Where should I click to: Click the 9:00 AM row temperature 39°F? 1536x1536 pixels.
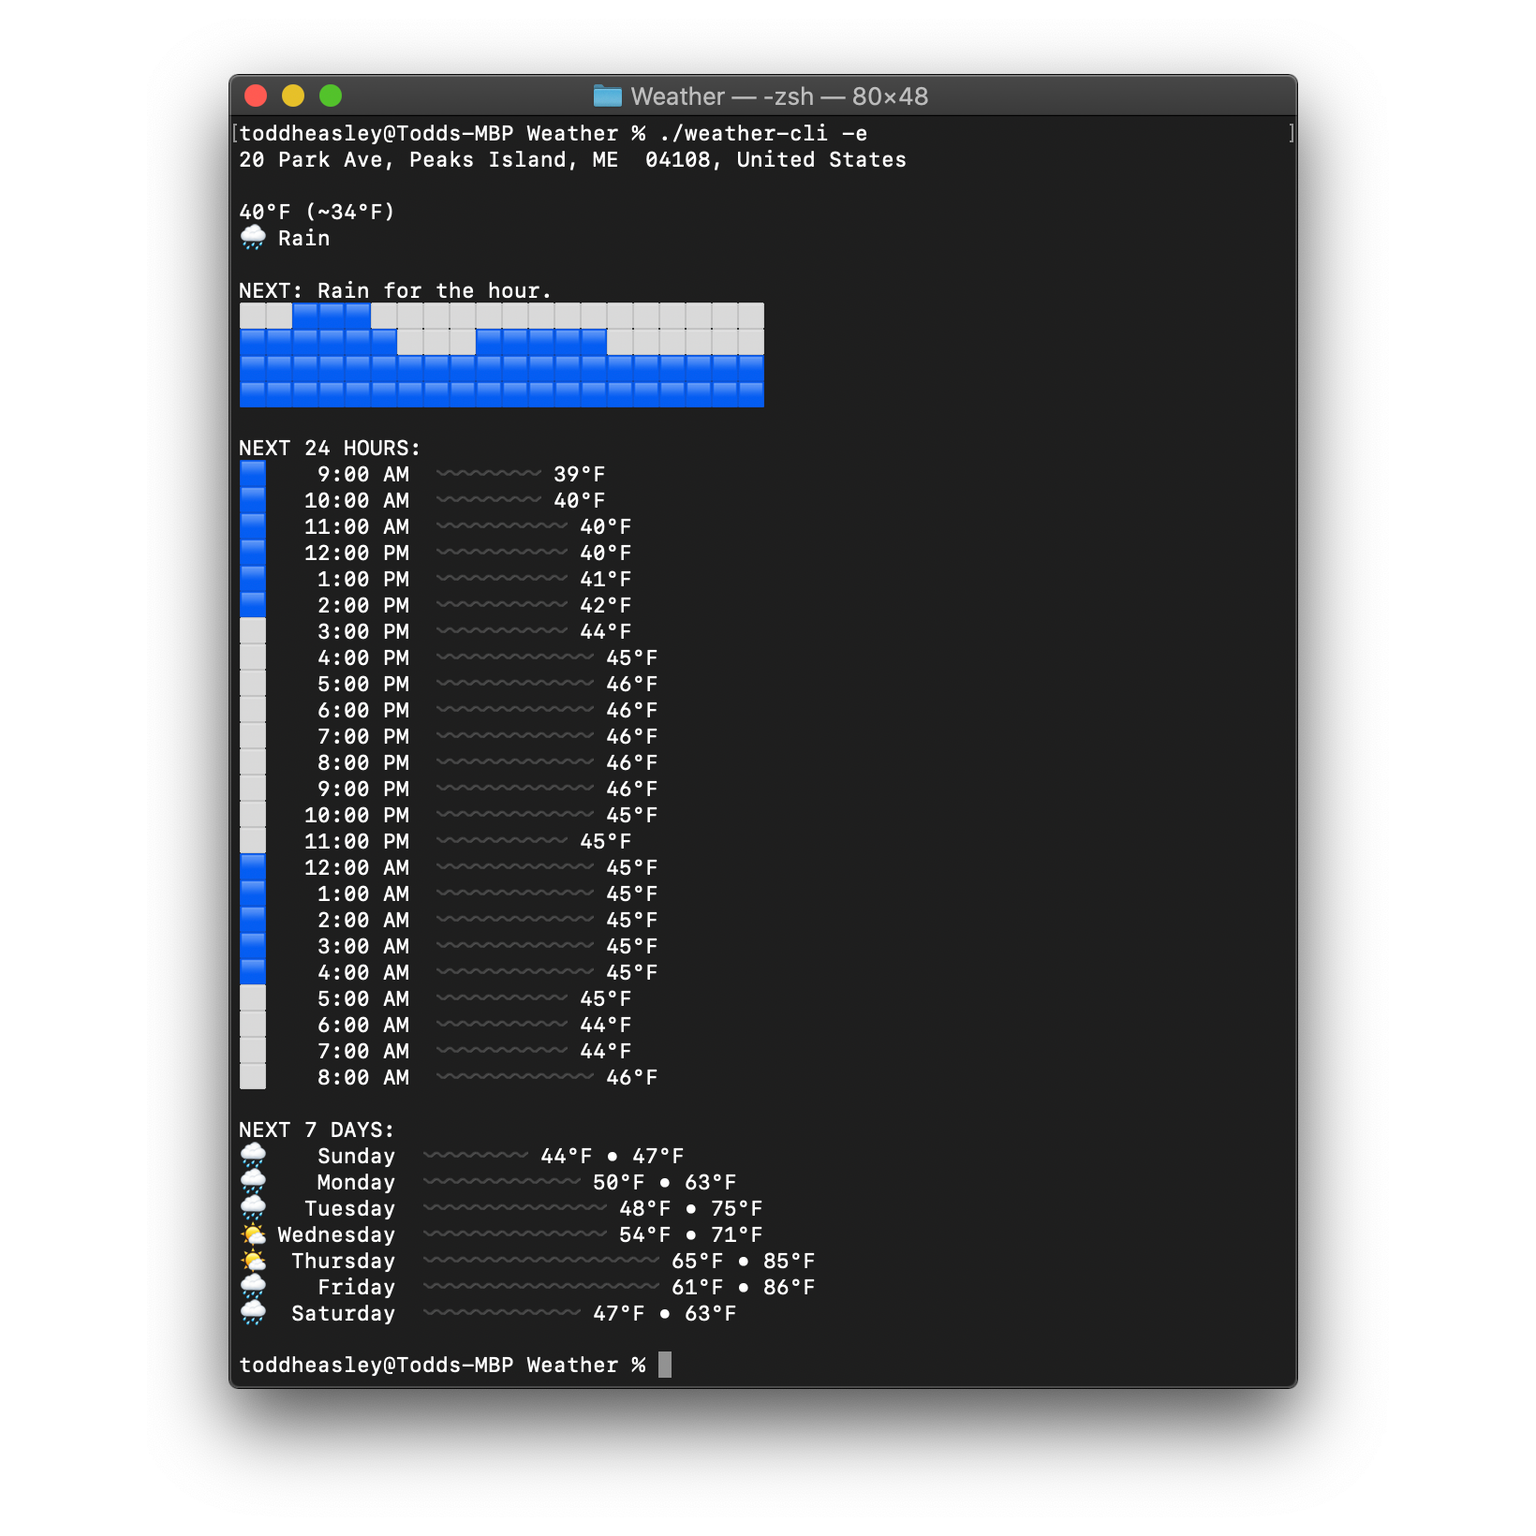point(579,474)
